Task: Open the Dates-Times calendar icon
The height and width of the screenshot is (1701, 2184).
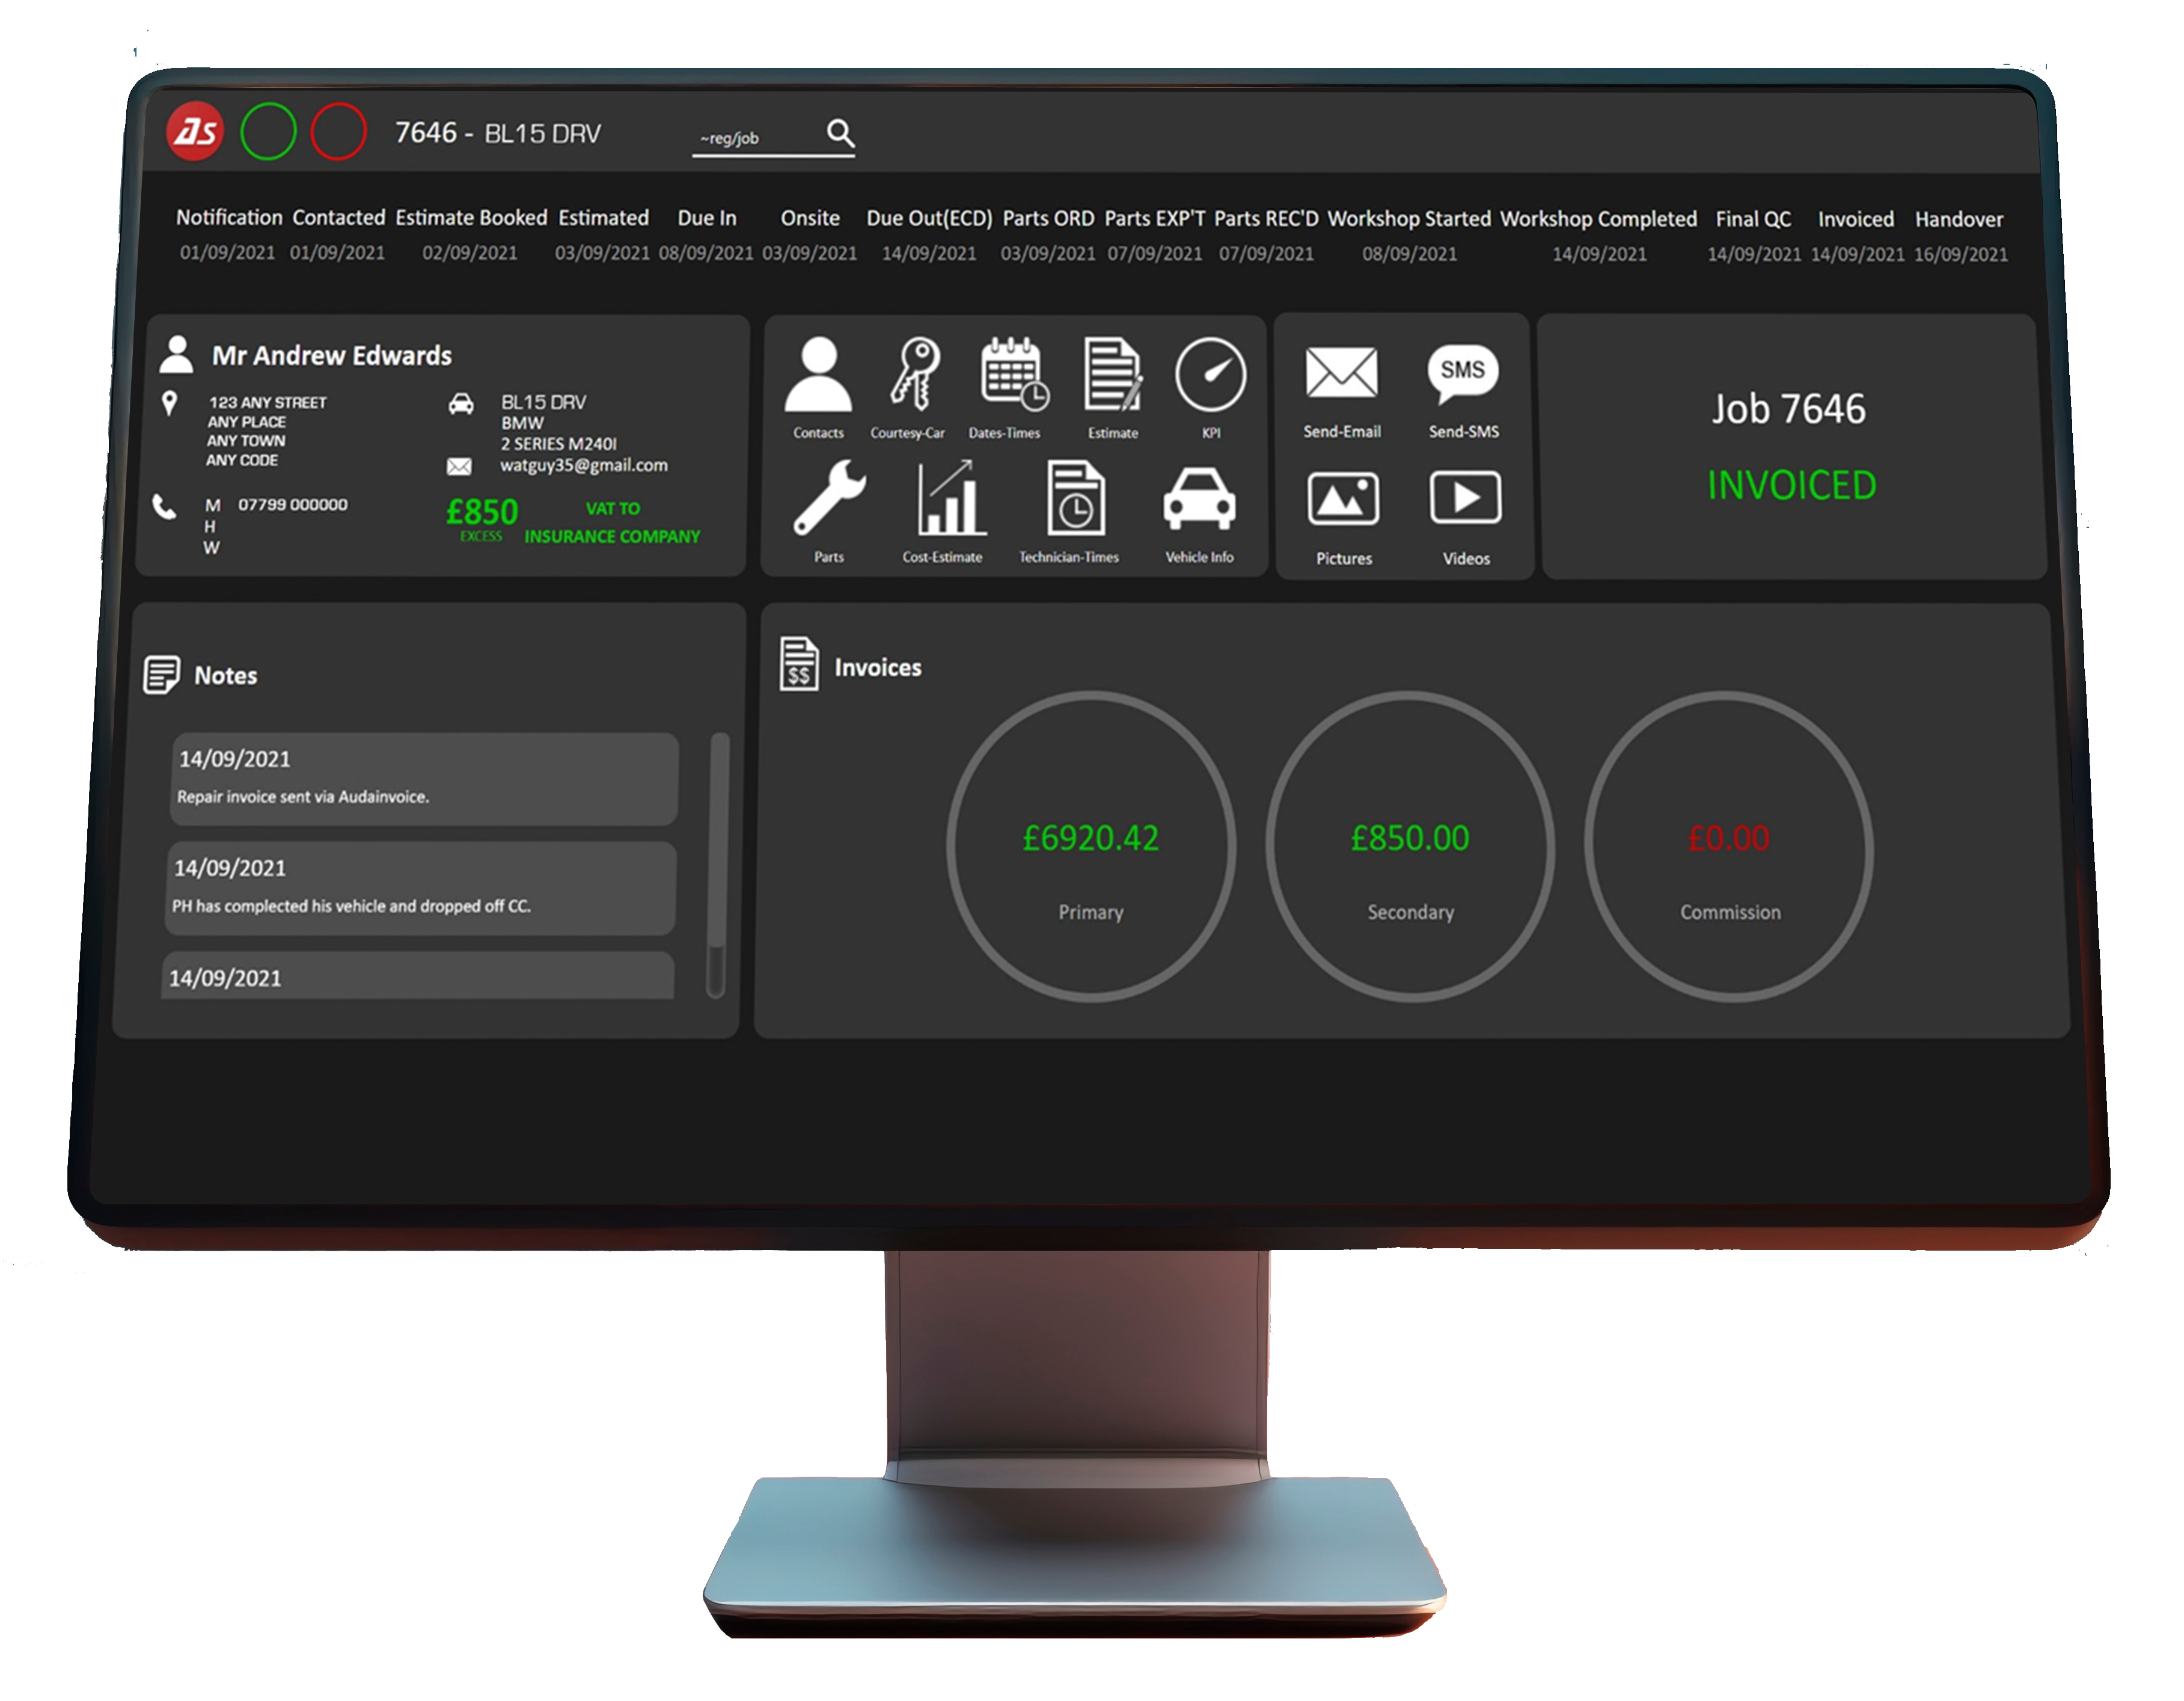Action: (x=1012, y=375)
